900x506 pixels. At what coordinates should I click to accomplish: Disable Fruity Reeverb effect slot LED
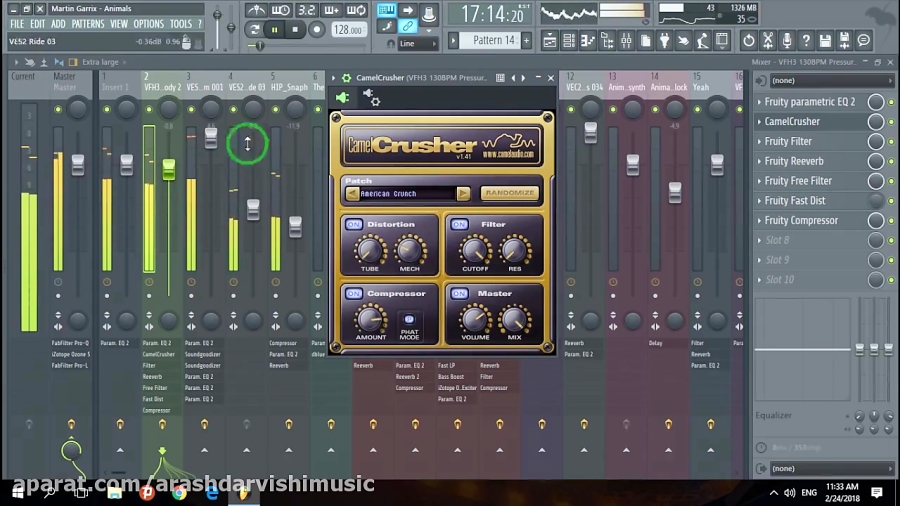coord(891,161)
